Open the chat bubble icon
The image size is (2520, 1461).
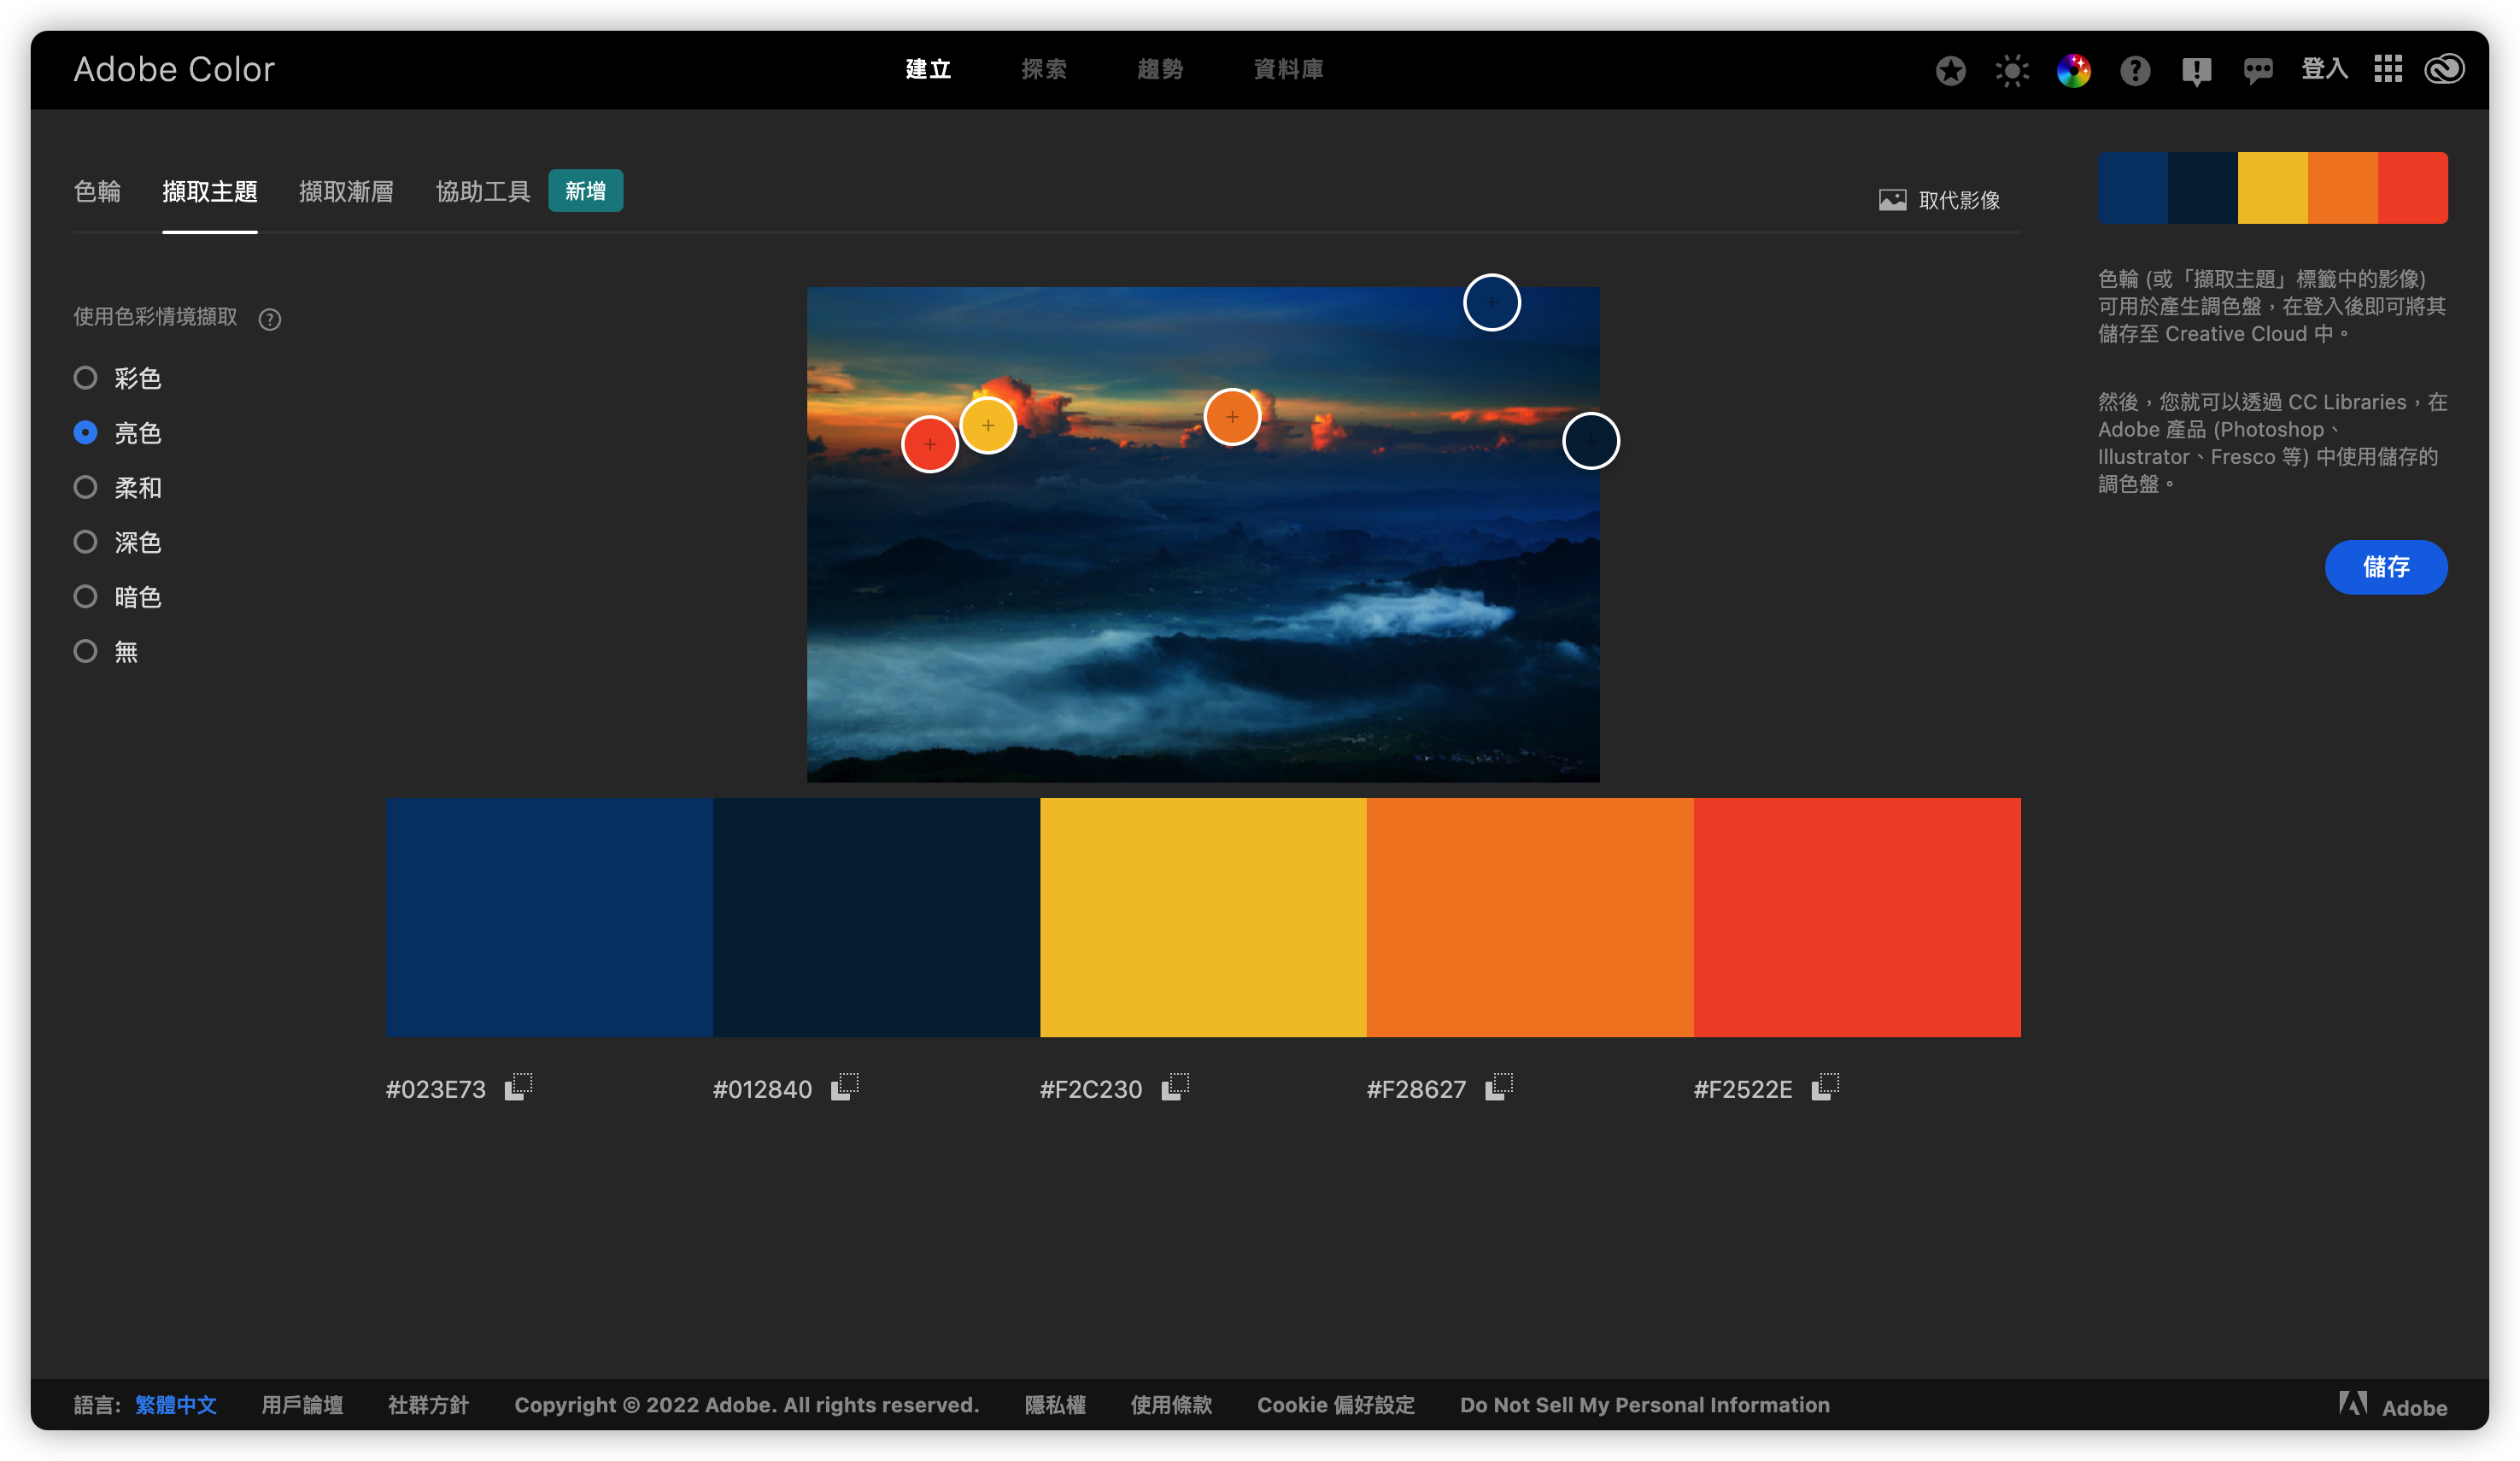(x=2258, y=71)
